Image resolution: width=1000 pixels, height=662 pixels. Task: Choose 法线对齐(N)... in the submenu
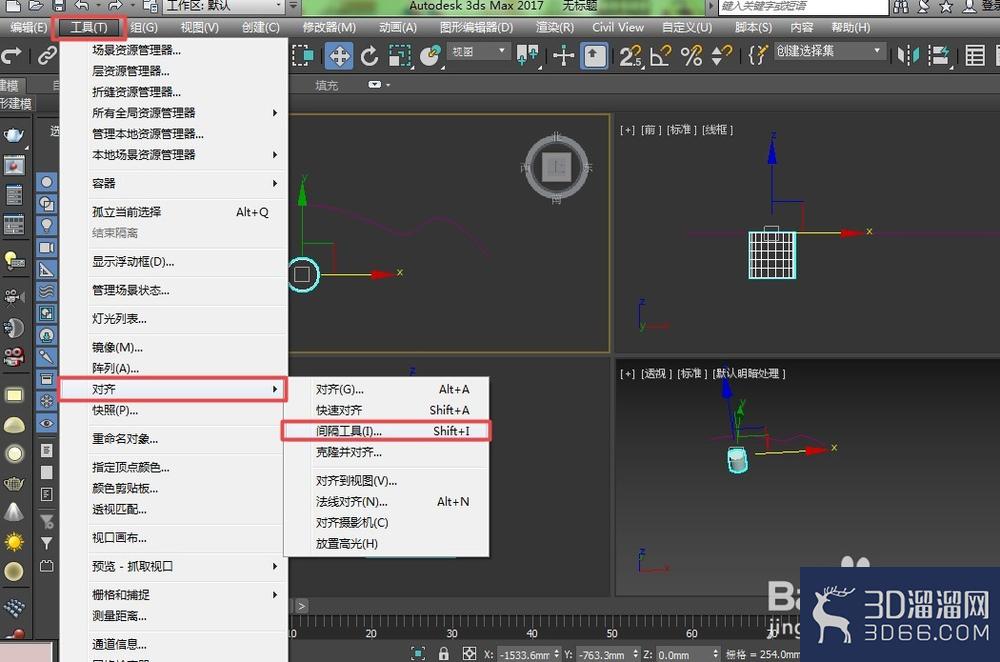386,502
